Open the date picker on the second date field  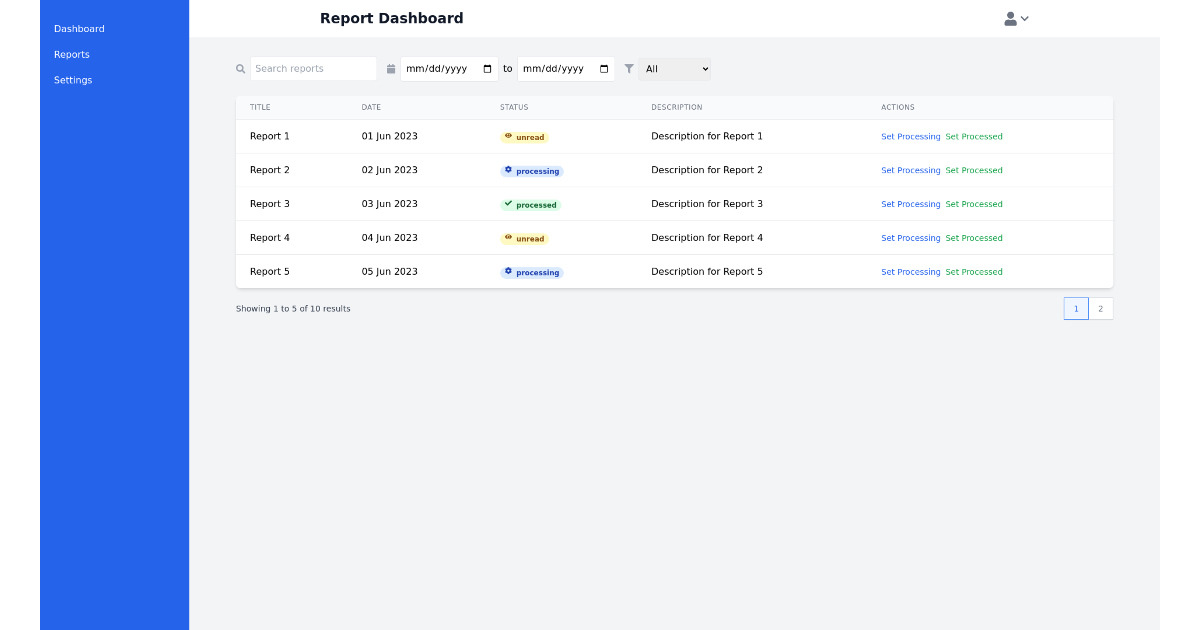(603, 68)
